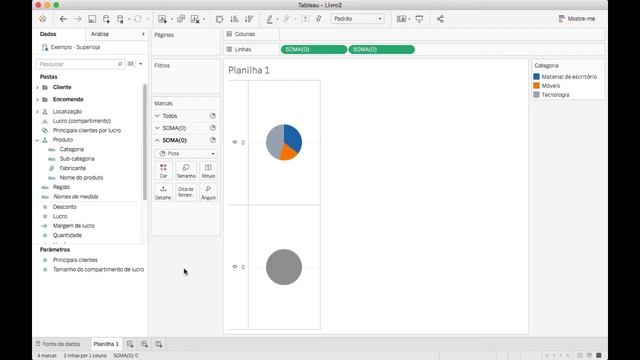Screen dimensions: 640x360
Task: Select the Categoria field
Action: pyautogui.click(x=72, y=149)
